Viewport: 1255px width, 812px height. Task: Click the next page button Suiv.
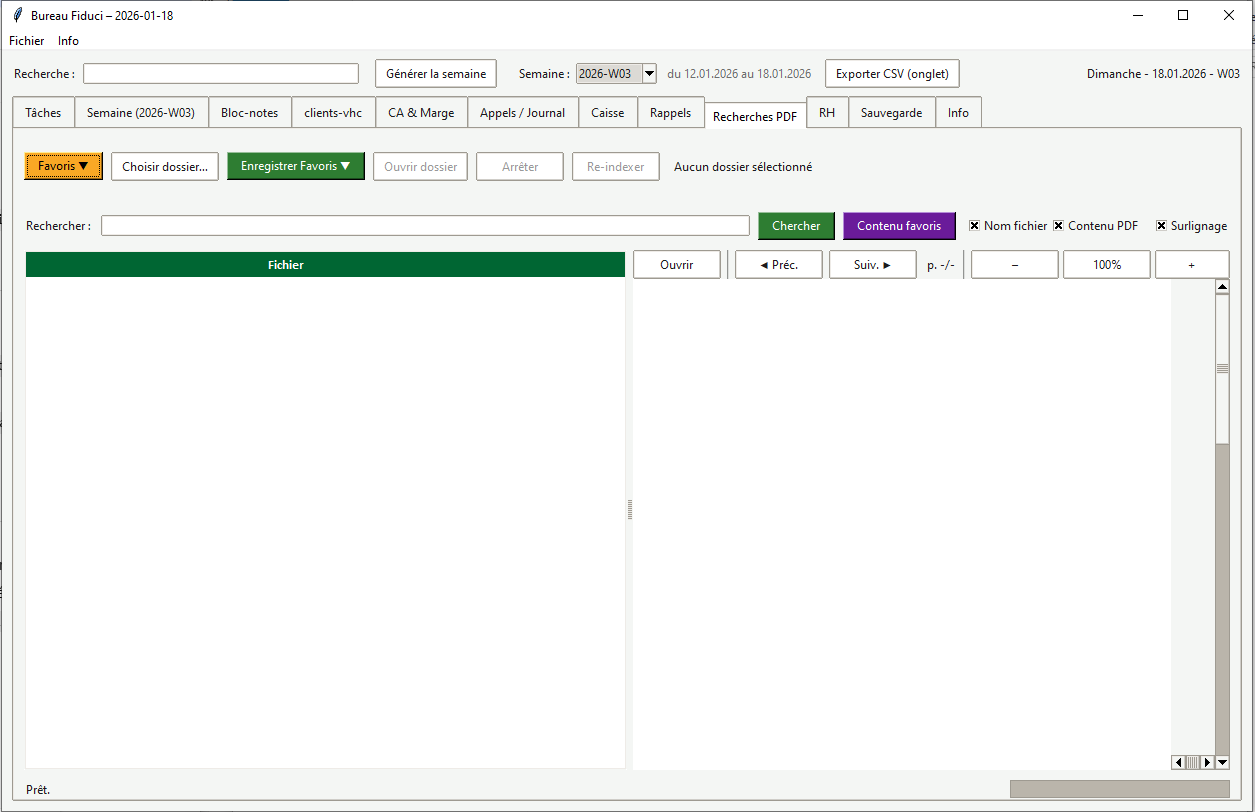click(x=872, y=265)
